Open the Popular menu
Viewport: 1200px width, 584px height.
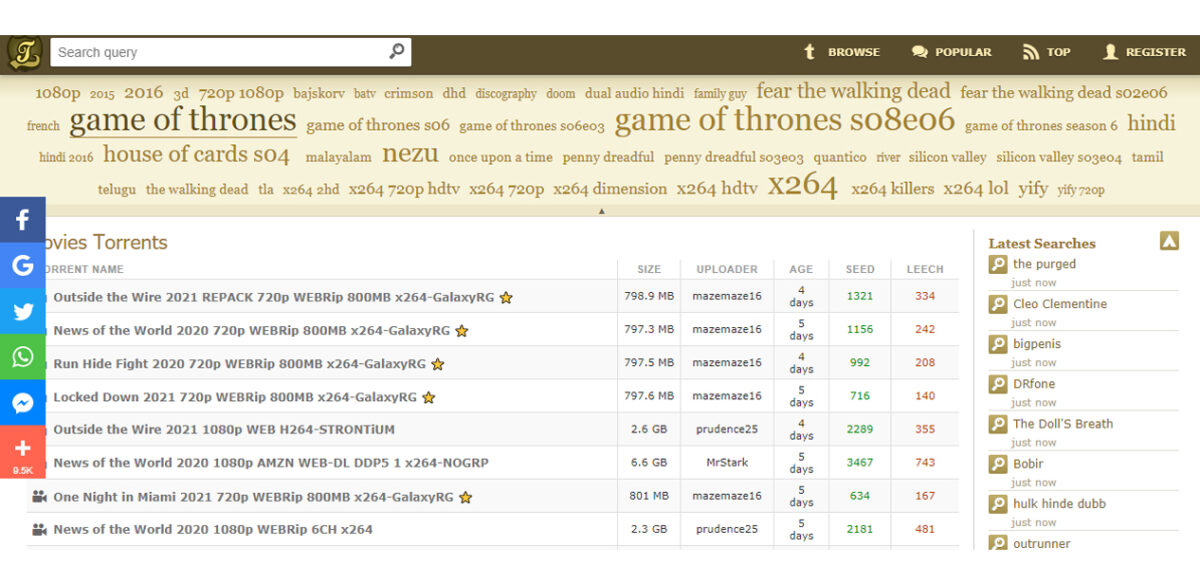point(951,52)
